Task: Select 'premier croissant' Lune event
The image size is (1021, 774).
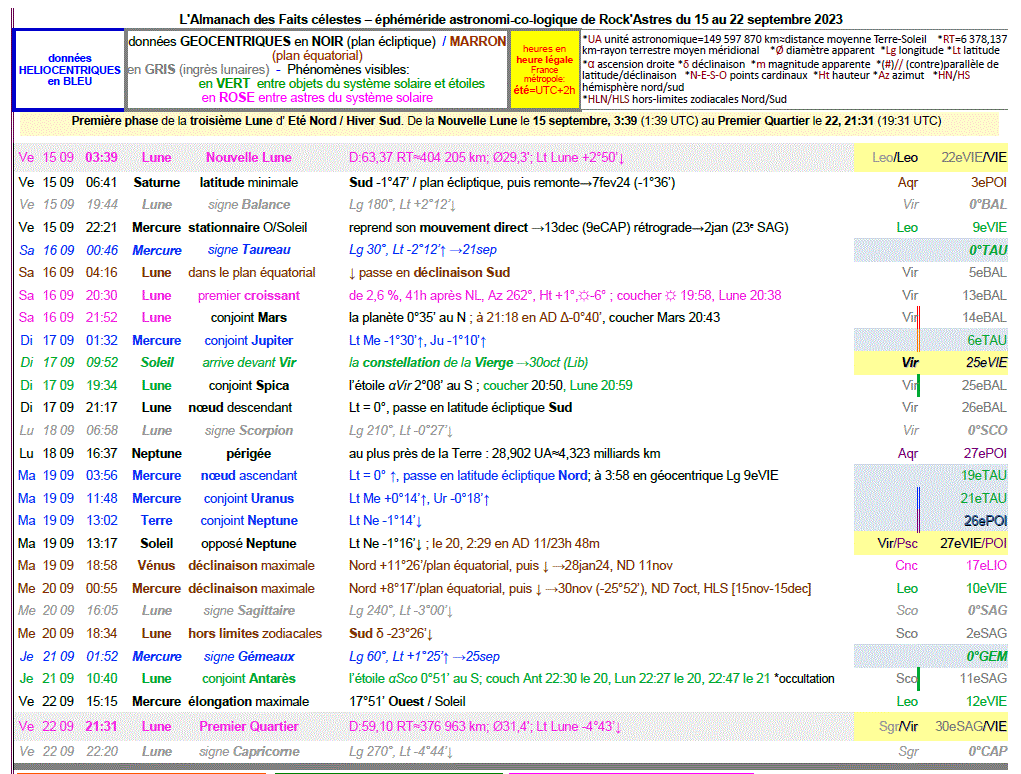Action: pyautogui.click(x=249, y=296)
